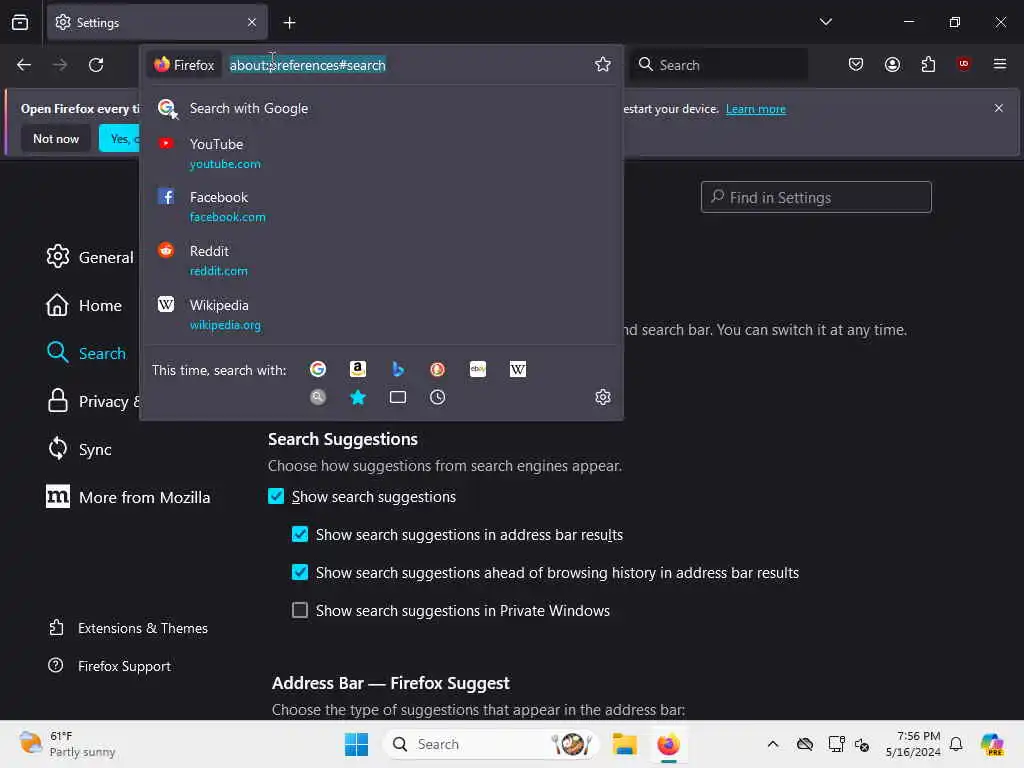Image resolution: width=1024 pixels, height=768 pixels.
Task: Open the Firefox application hamburger menu
Action: [999, 64]
